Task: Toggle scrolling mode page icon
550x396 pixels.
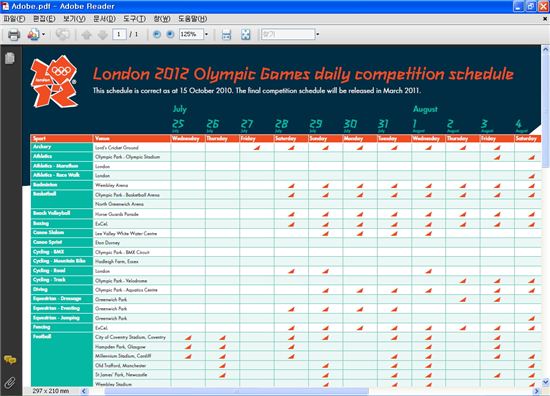Action: click(226, 35)
